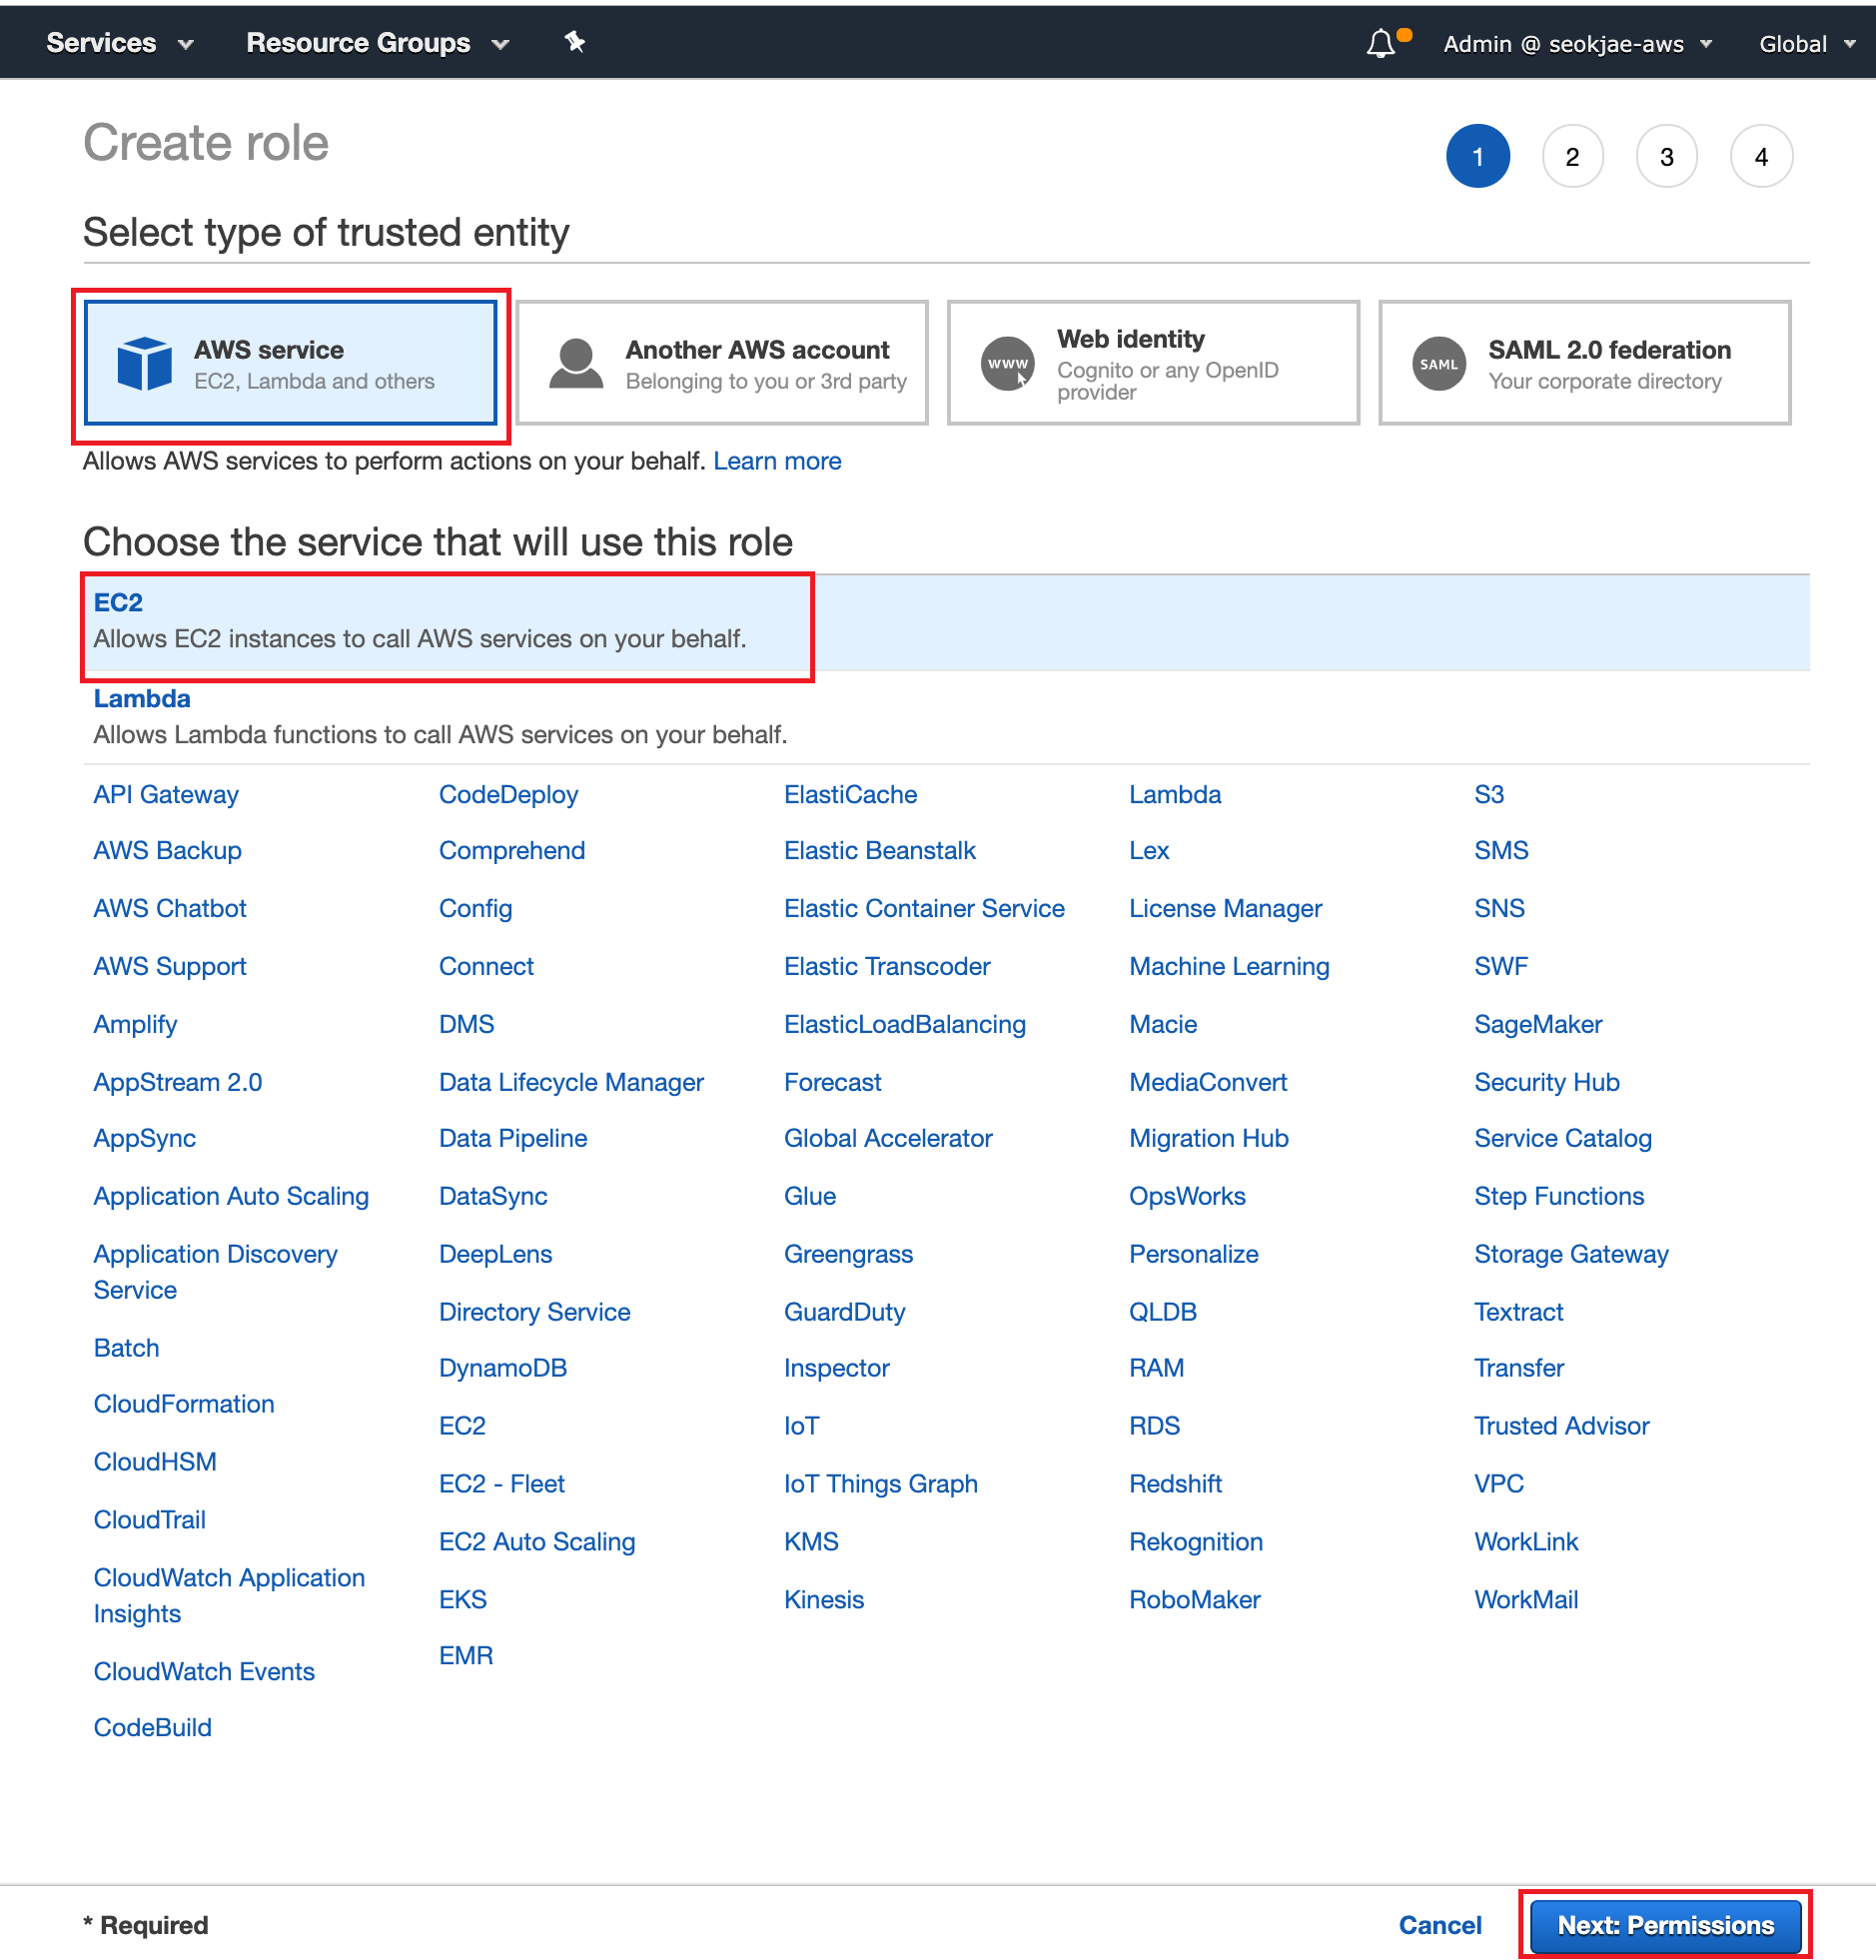
Task: Open the Admin @ seokjae-aws account menu
Action: 1577,44
